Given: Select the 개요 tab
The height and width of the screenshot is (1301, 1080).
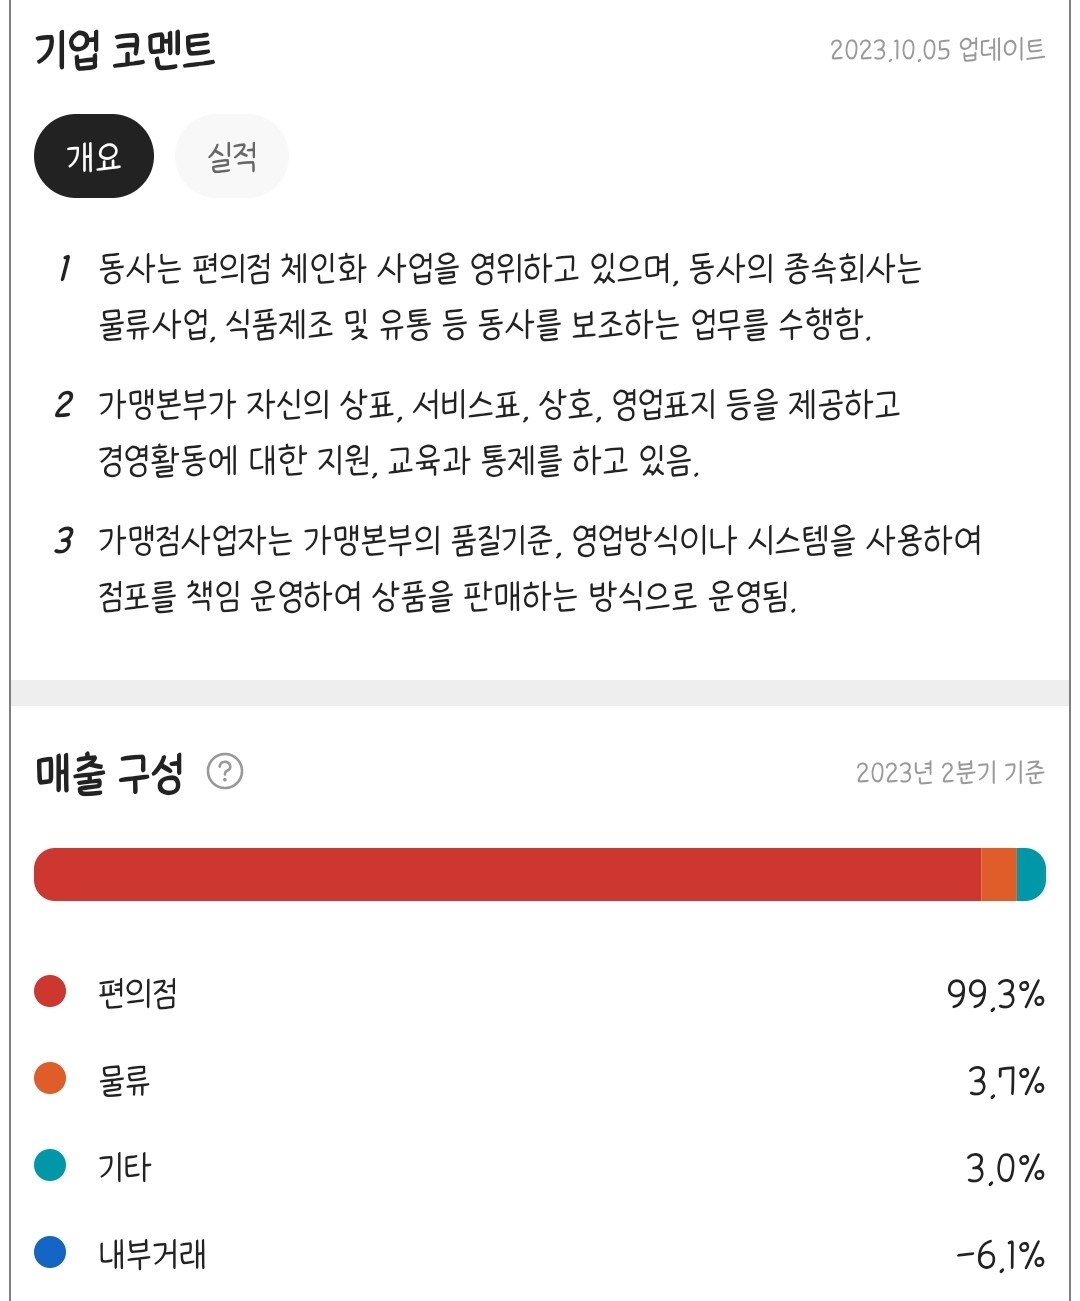Looking at the screenshot, I should coord(93,156).
